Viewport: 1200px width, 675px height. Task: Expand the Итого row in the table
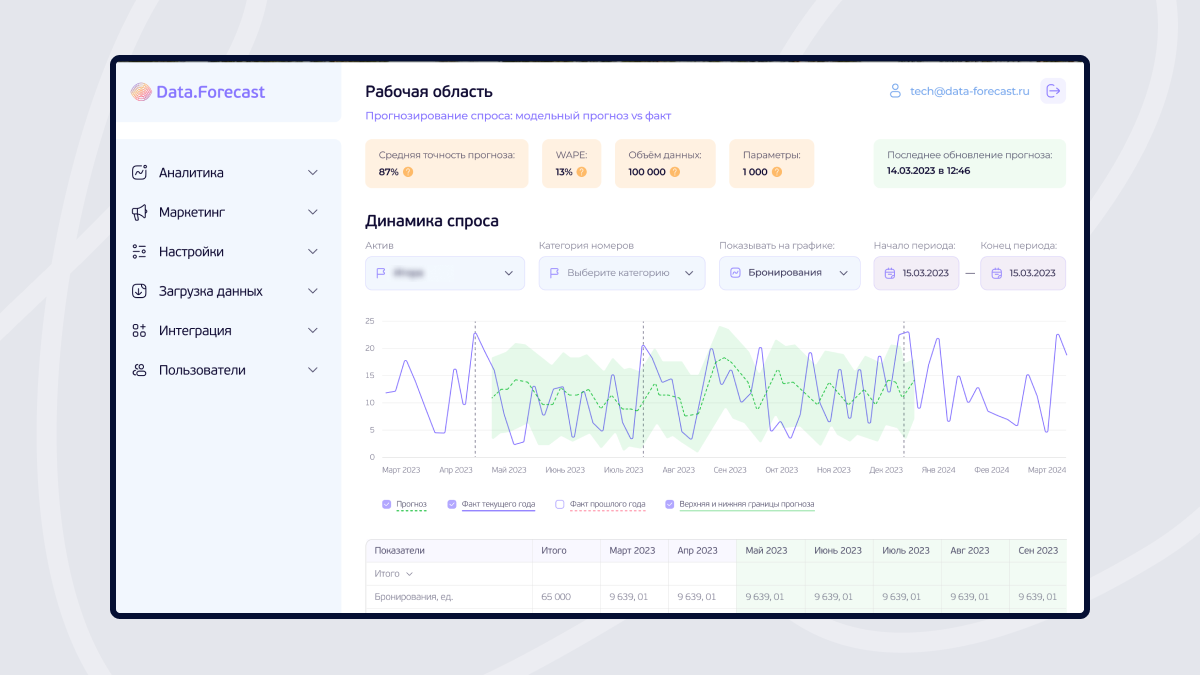[394, 574]
